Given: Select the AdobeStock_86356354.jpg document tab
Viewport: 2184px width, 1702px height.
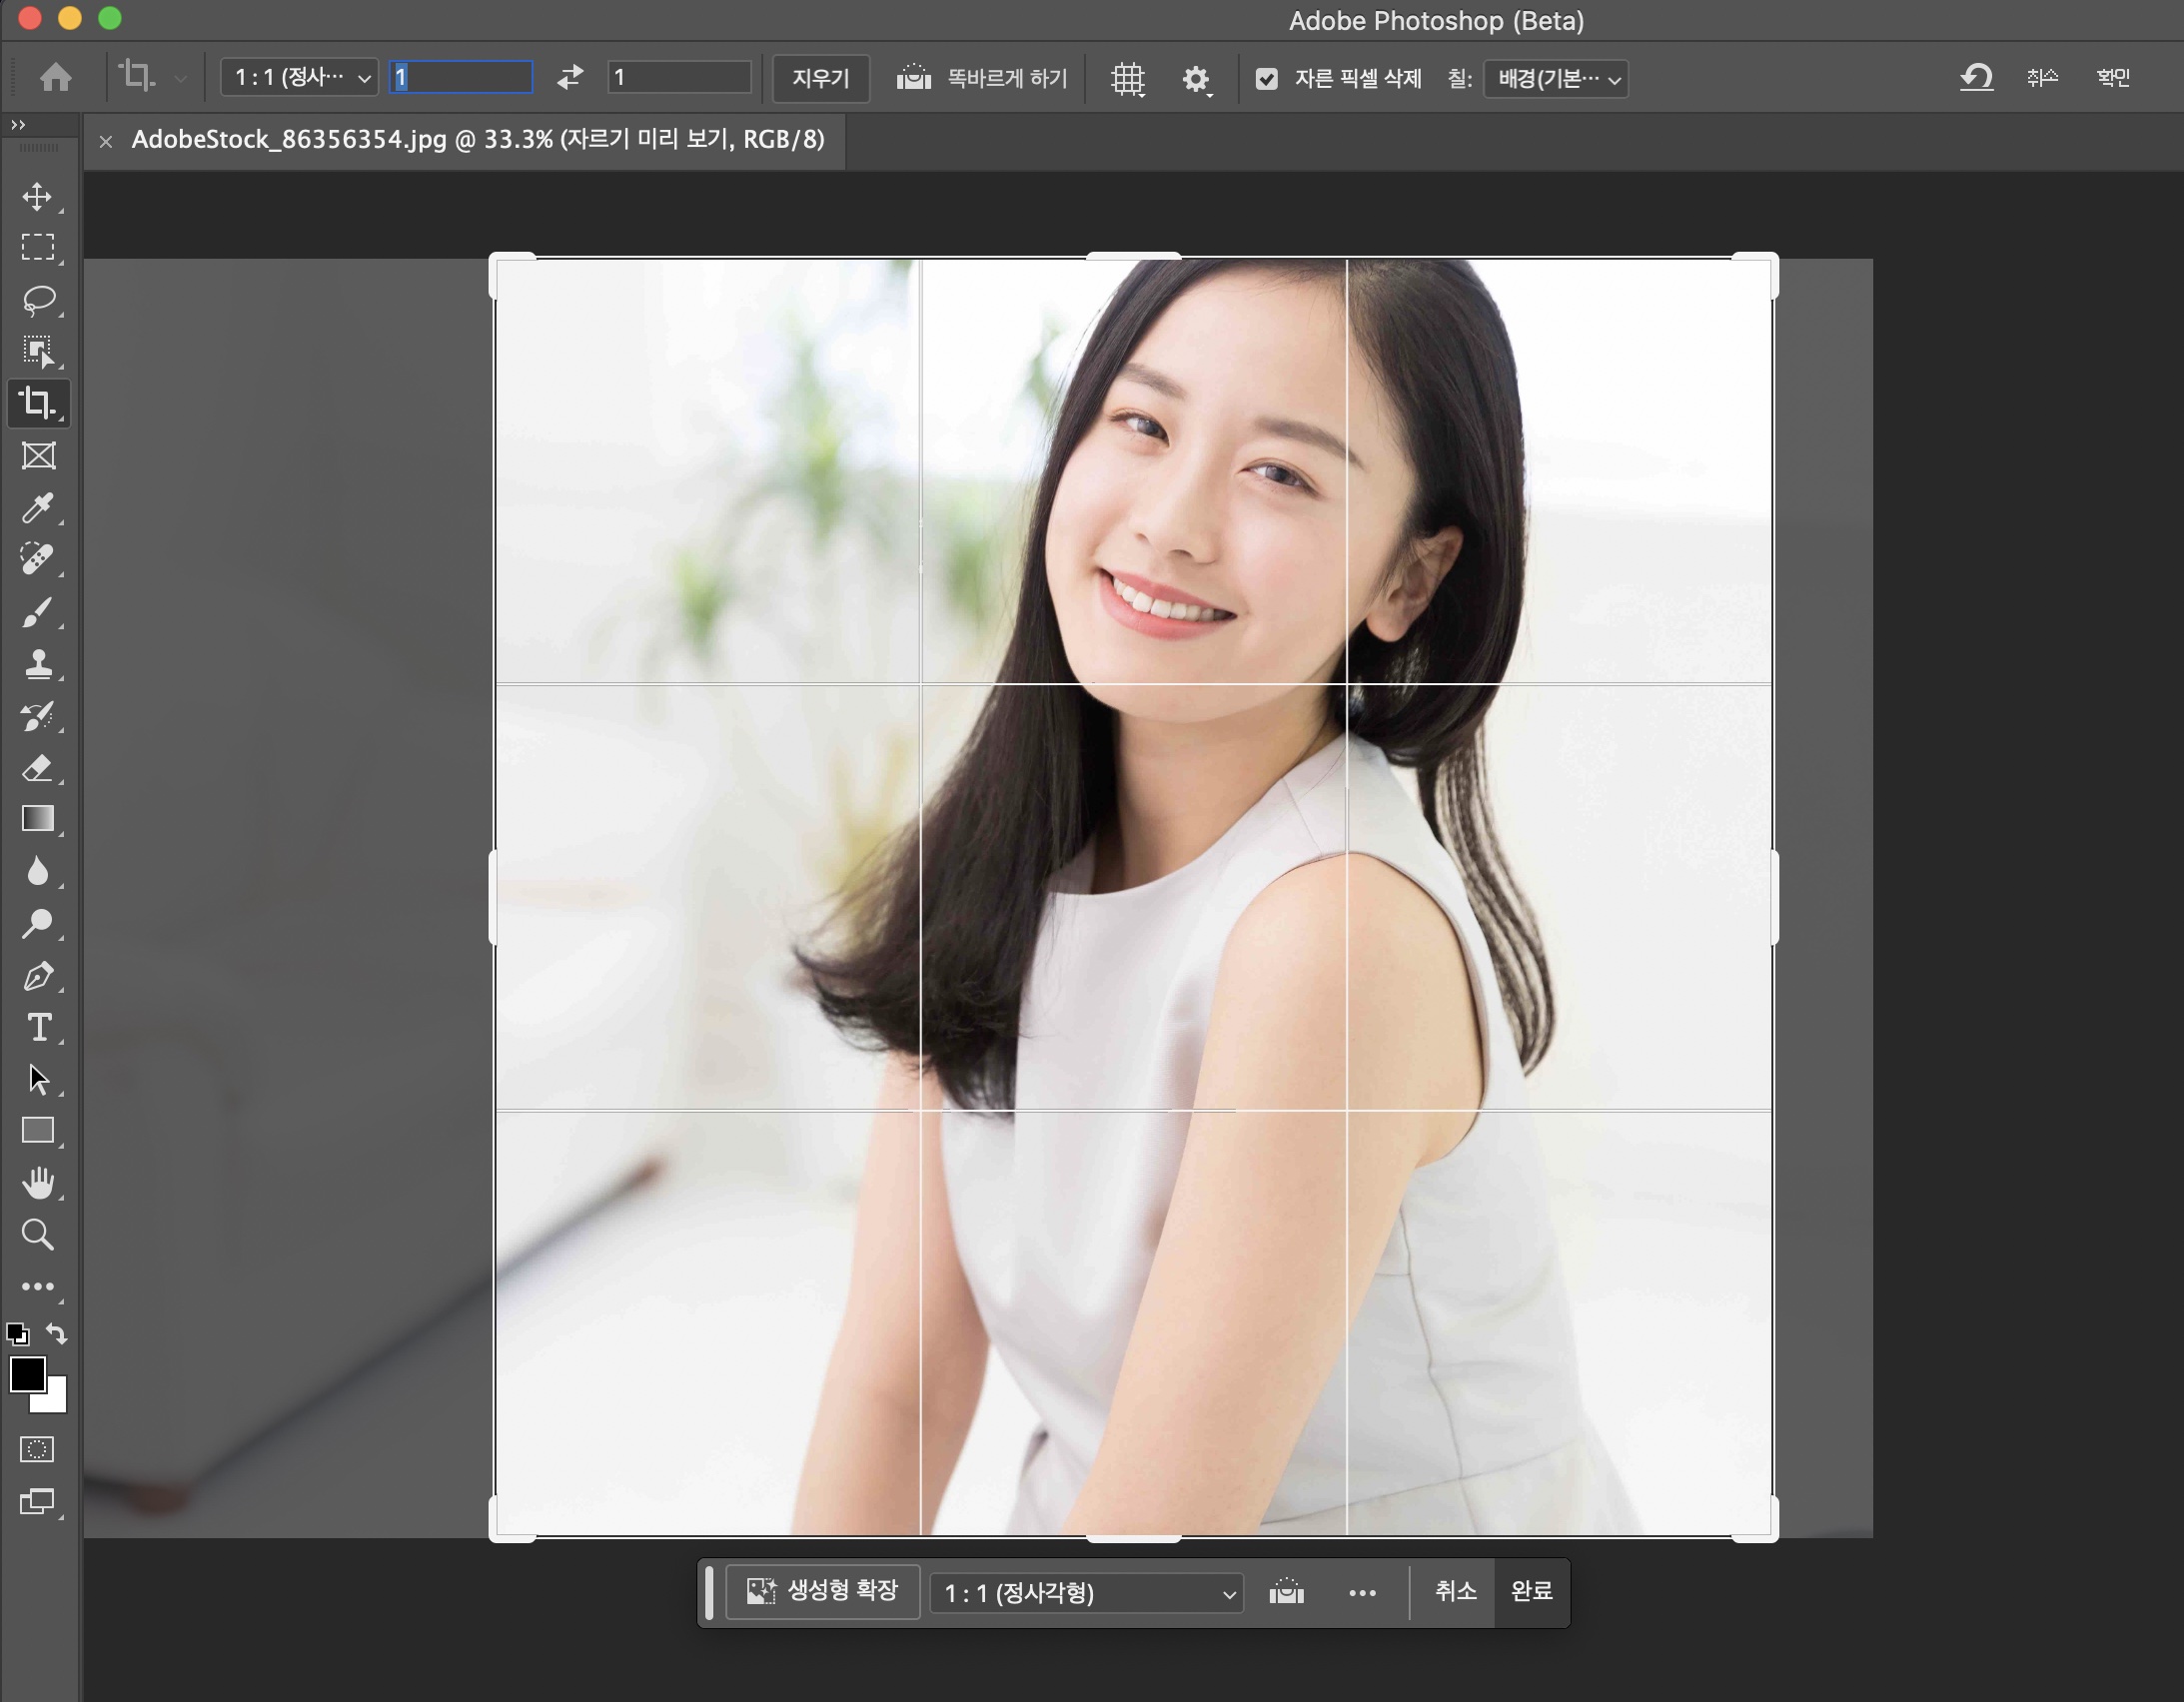Looking at the screenshot, I should [x=477, y=139].
